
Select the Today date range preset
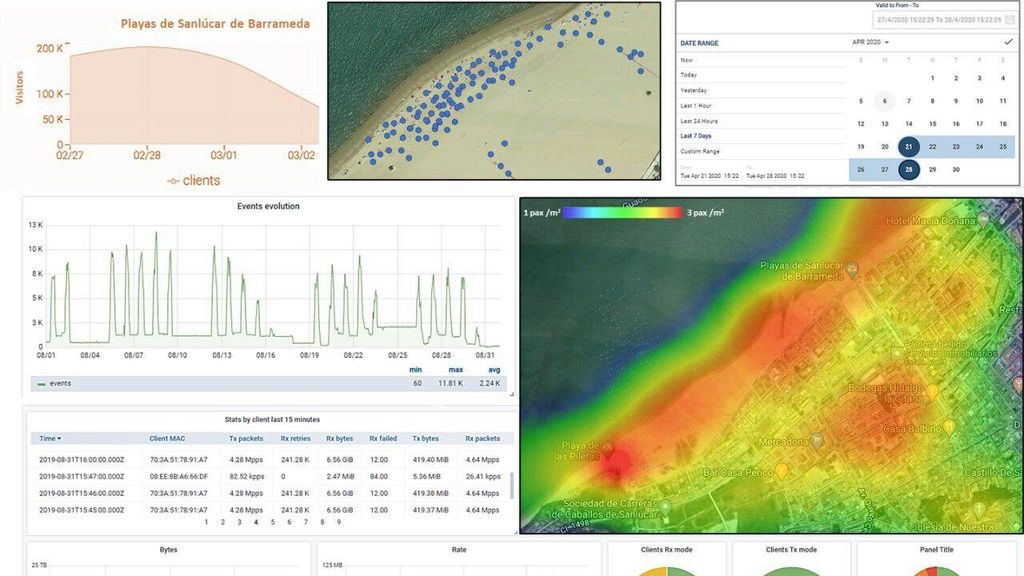[688, 75]
